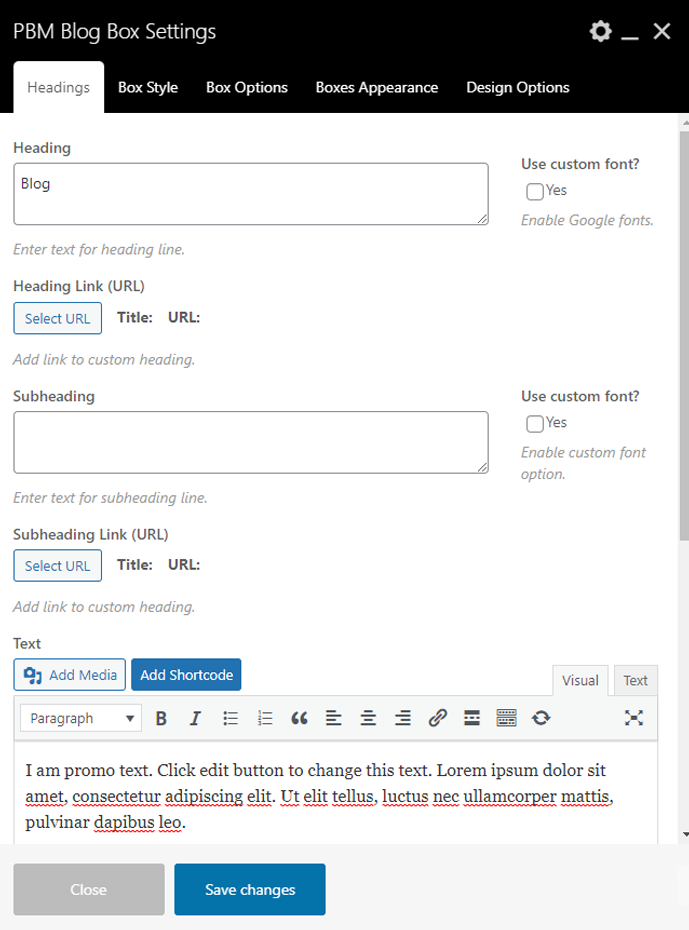Enable custom font for Heading
The image size is (689, 930).
point(535,191)
